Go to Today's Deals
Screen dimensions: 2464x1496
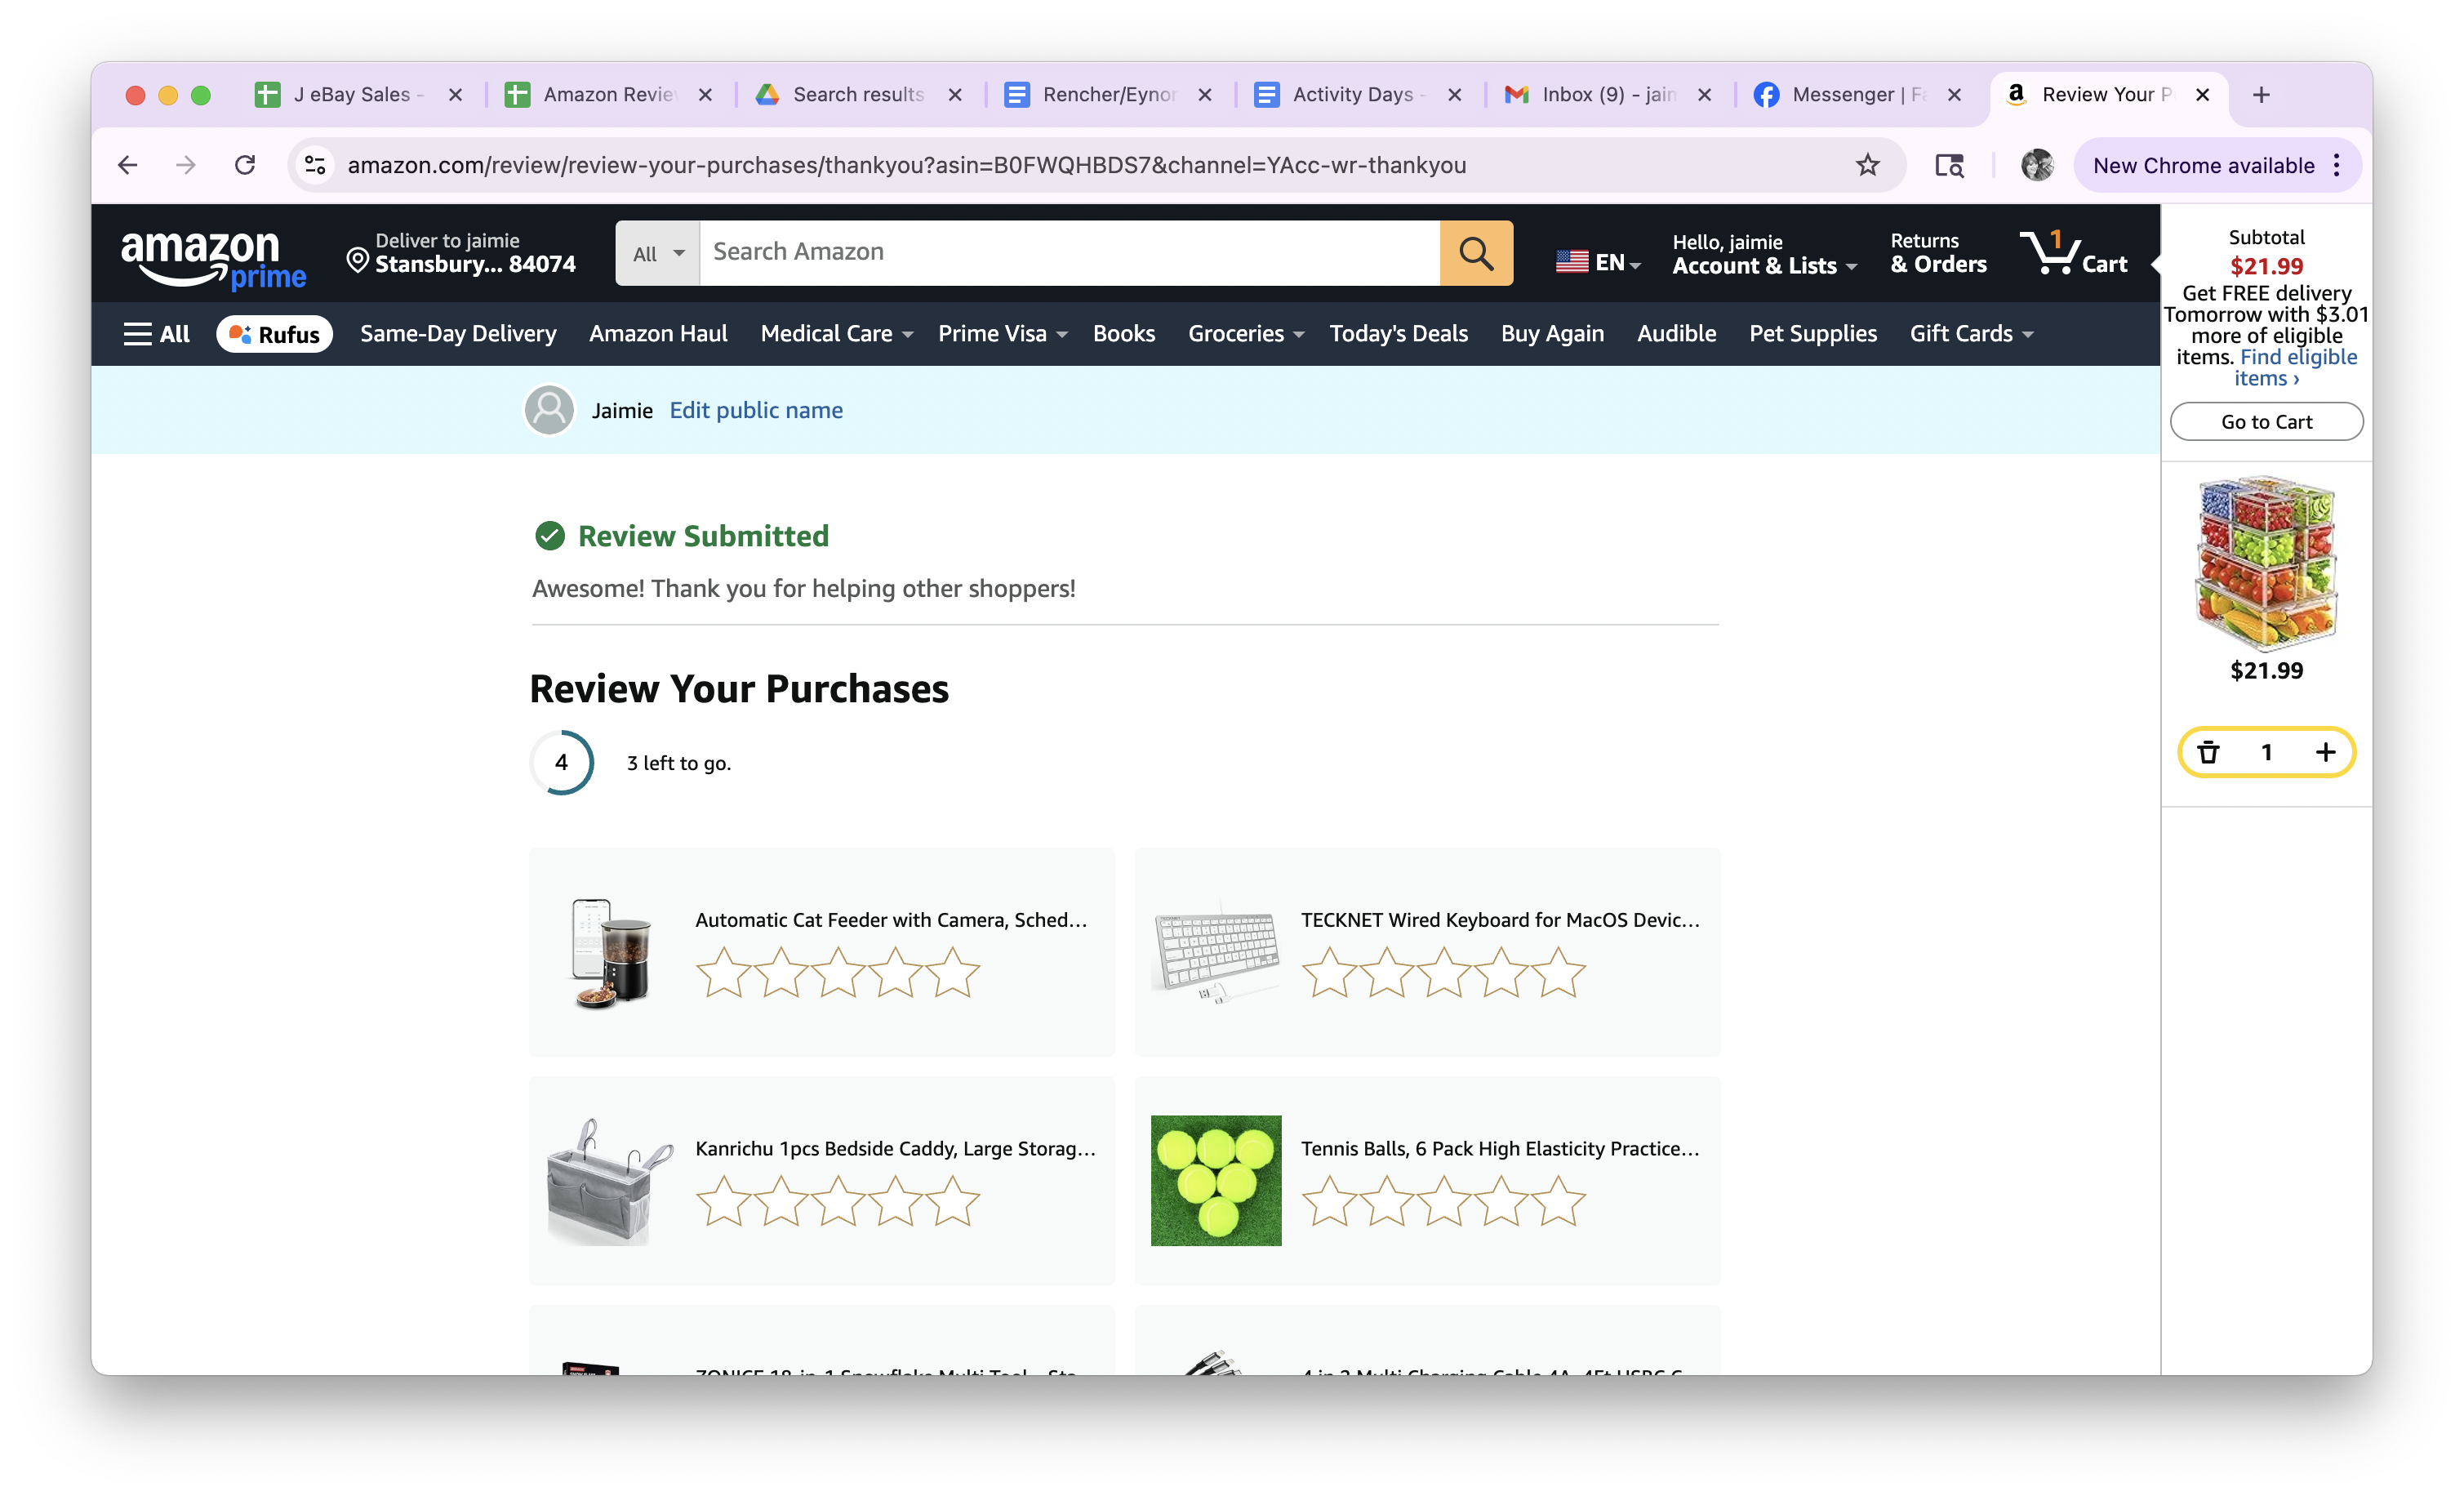point(1398,334)
